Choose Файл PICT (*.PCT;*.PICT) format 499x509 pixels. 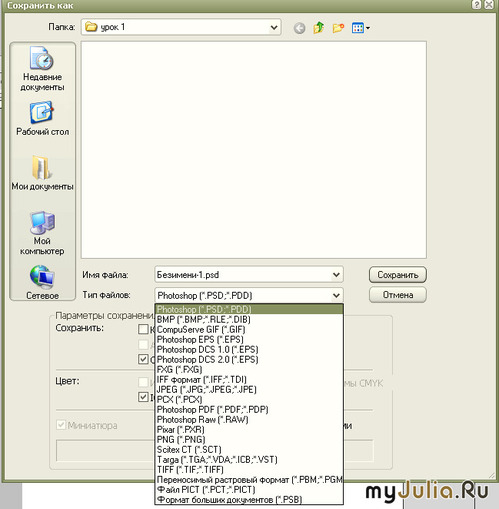[249, 490]
